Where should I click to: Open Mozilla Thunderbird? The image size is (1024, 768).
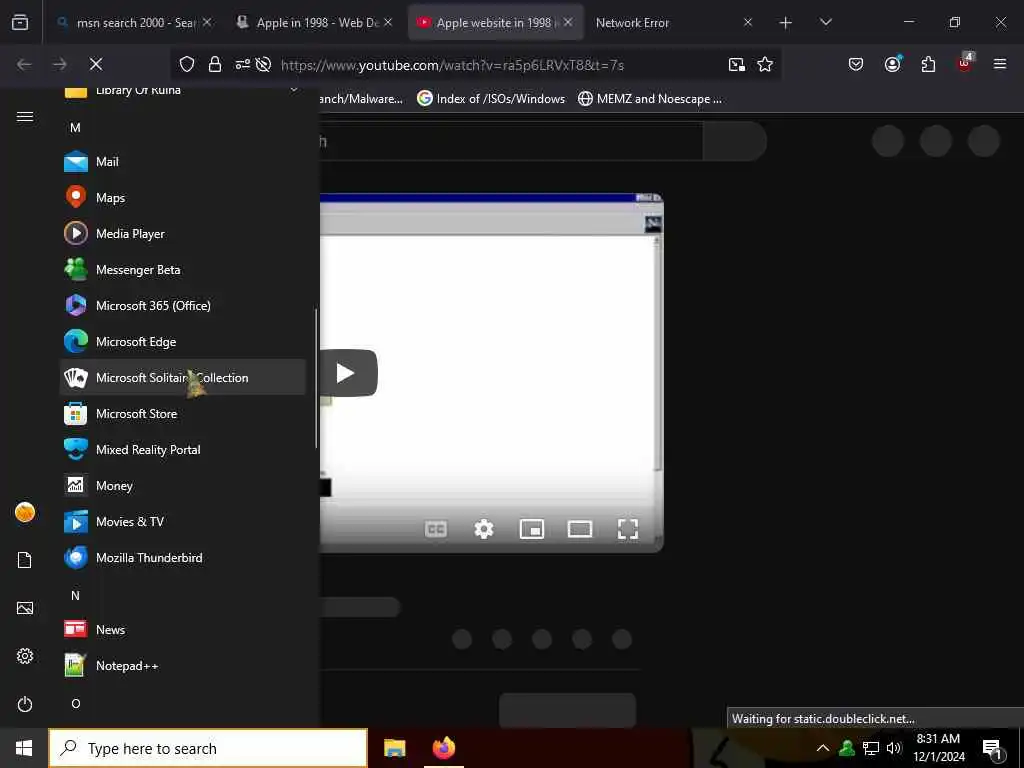tap(182, 557)
